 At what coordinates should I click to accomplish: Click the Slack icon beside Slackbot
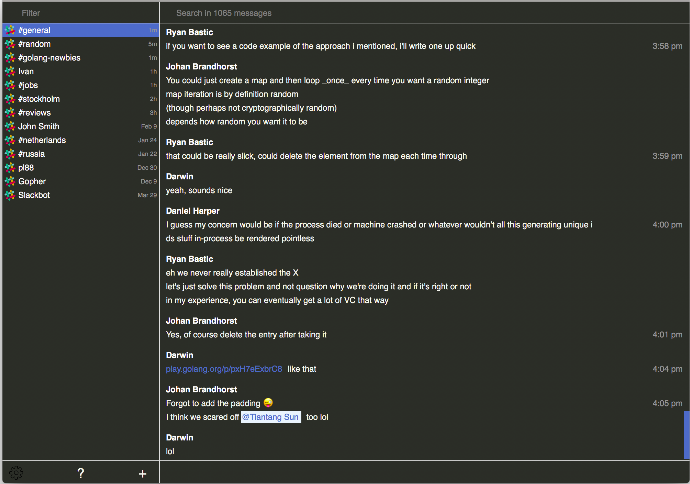10,195
